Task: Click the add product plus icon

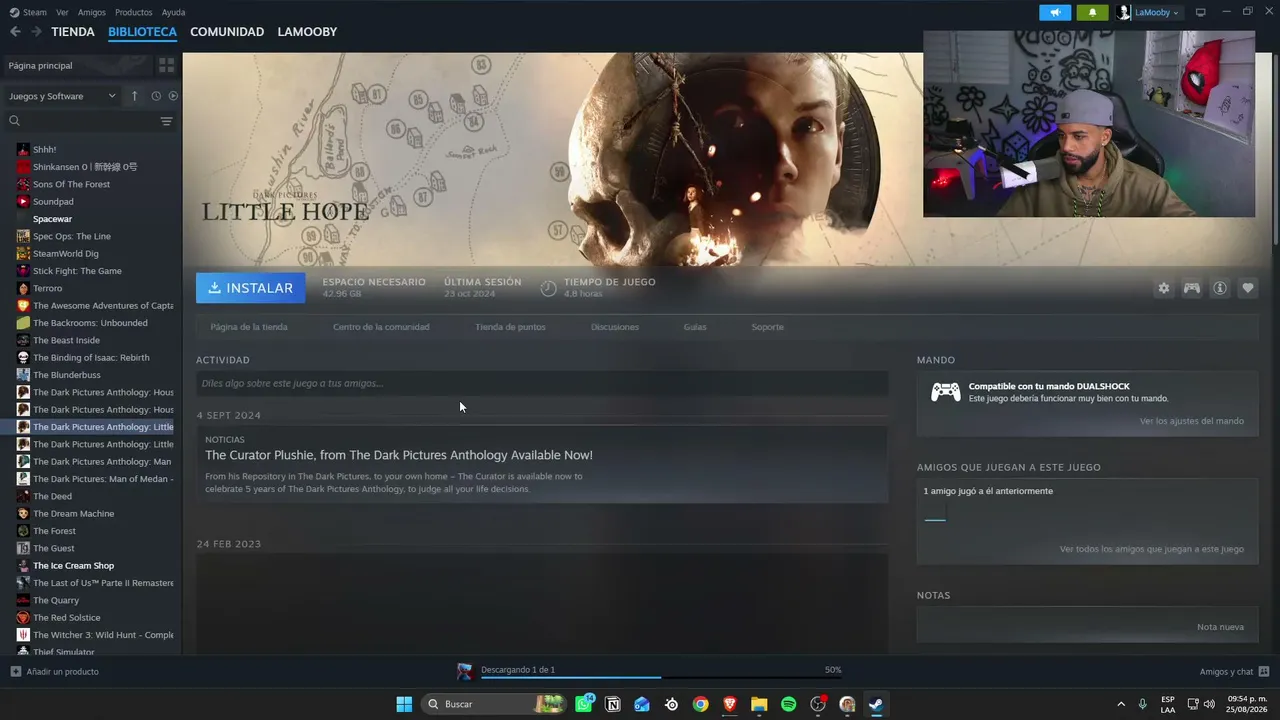Action: [x=15, y=672]
